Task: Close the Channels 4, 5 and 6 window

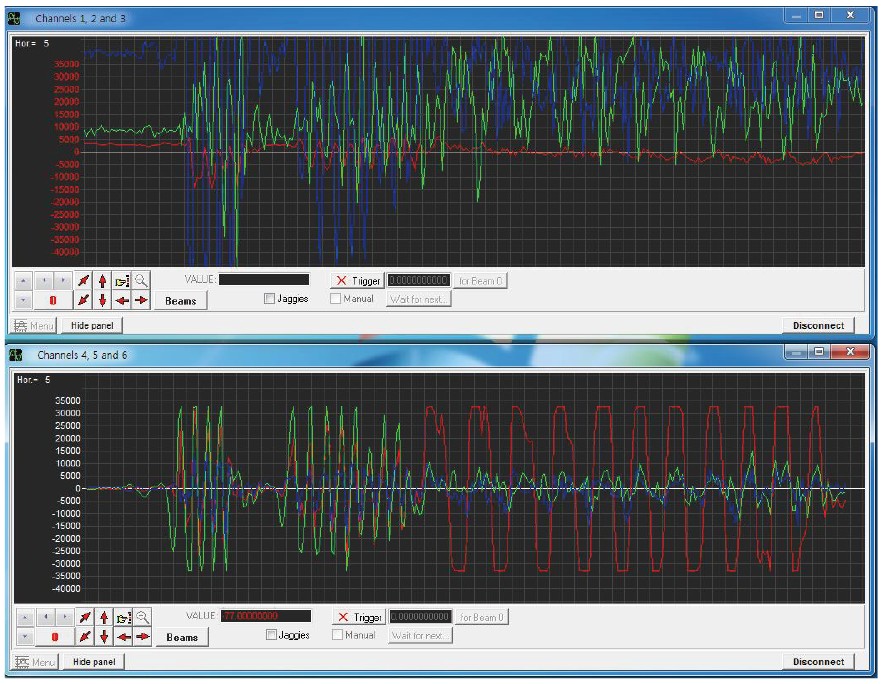Action: click(850, 352)
